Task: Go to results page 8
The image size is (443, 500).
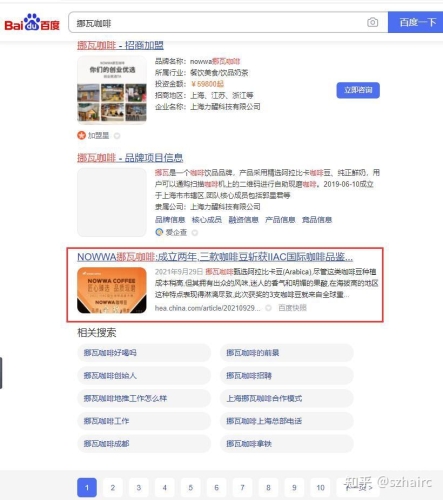Action: (268, 488)
